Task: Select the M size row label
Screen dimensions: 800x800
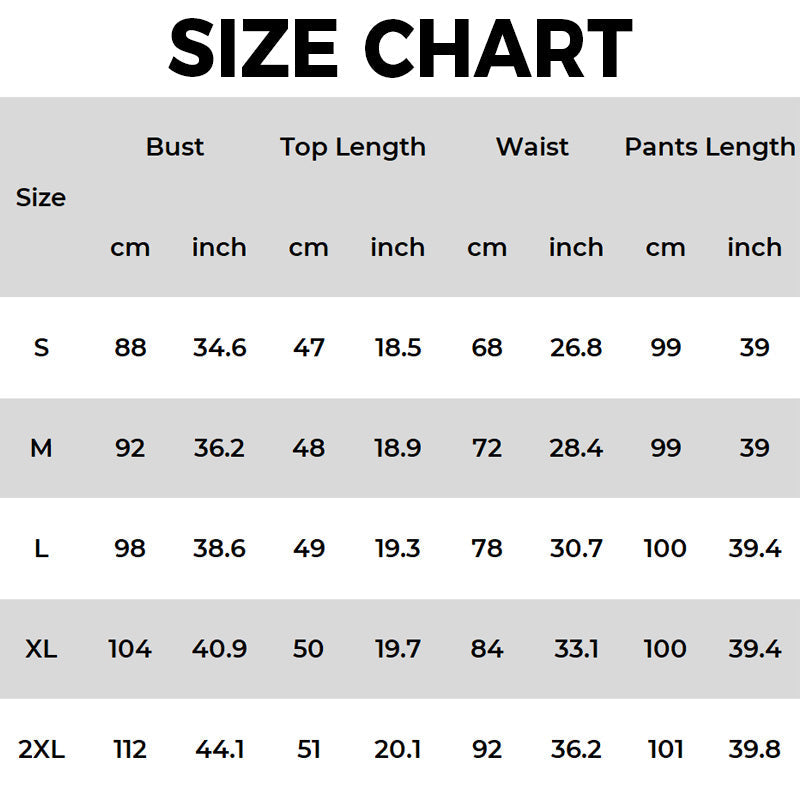Action: (41, 448)
